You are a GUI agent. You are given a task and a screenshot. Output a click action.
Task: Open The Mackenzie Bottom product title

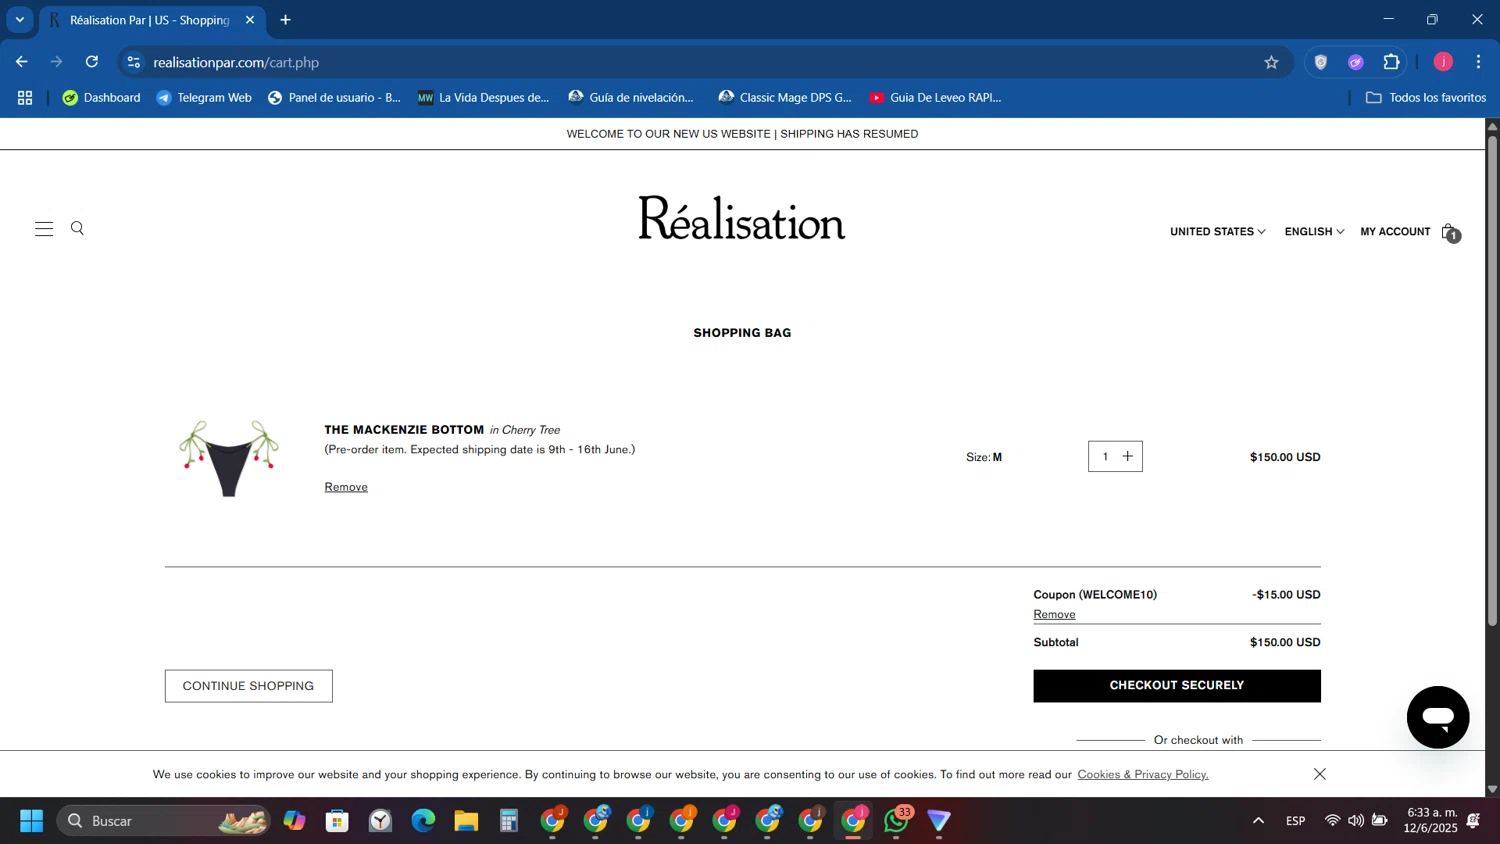pyautogui.click(x=404, y=430)
